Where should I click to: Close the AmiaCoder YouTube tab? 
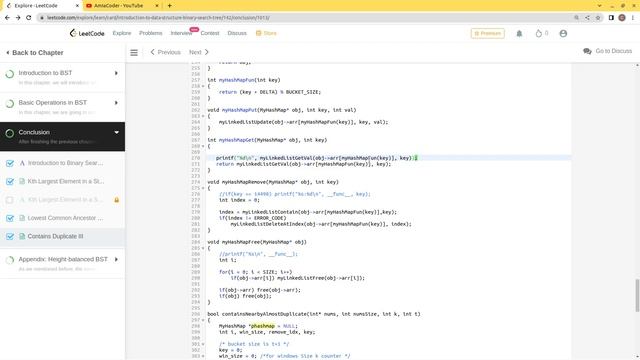[157, 6]
